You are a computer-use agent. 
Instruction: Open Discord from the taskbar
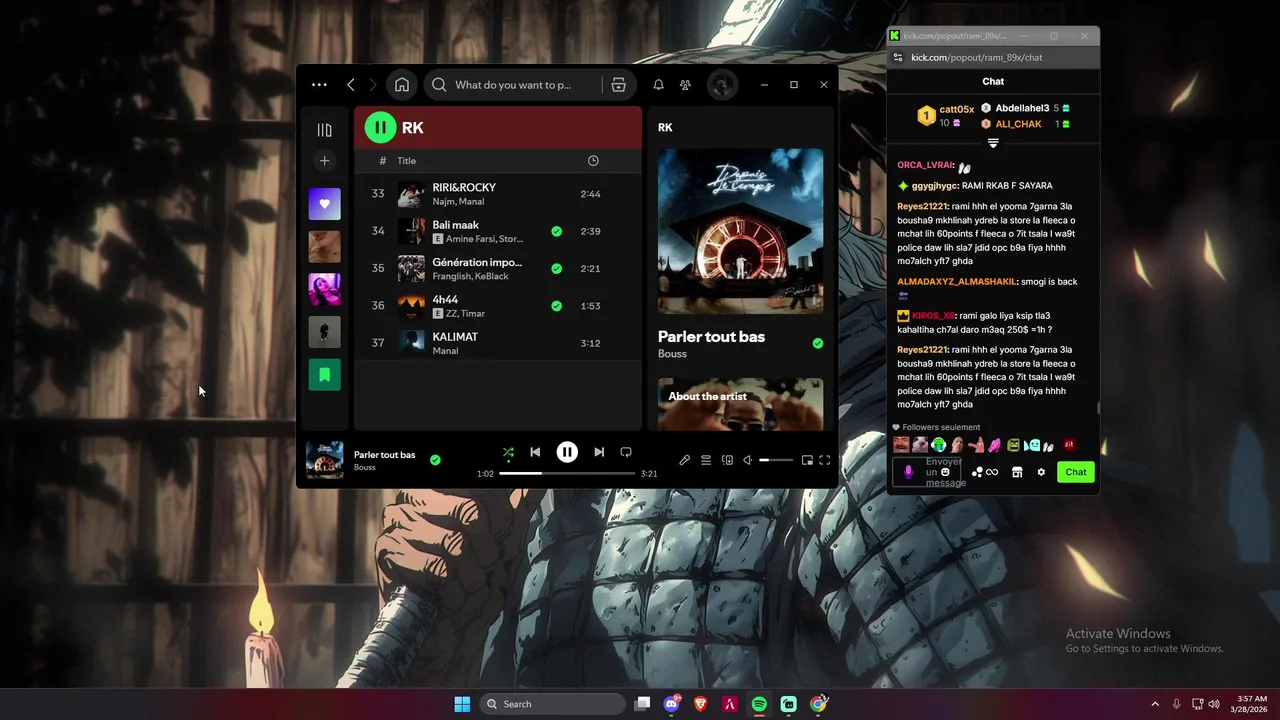671,704
